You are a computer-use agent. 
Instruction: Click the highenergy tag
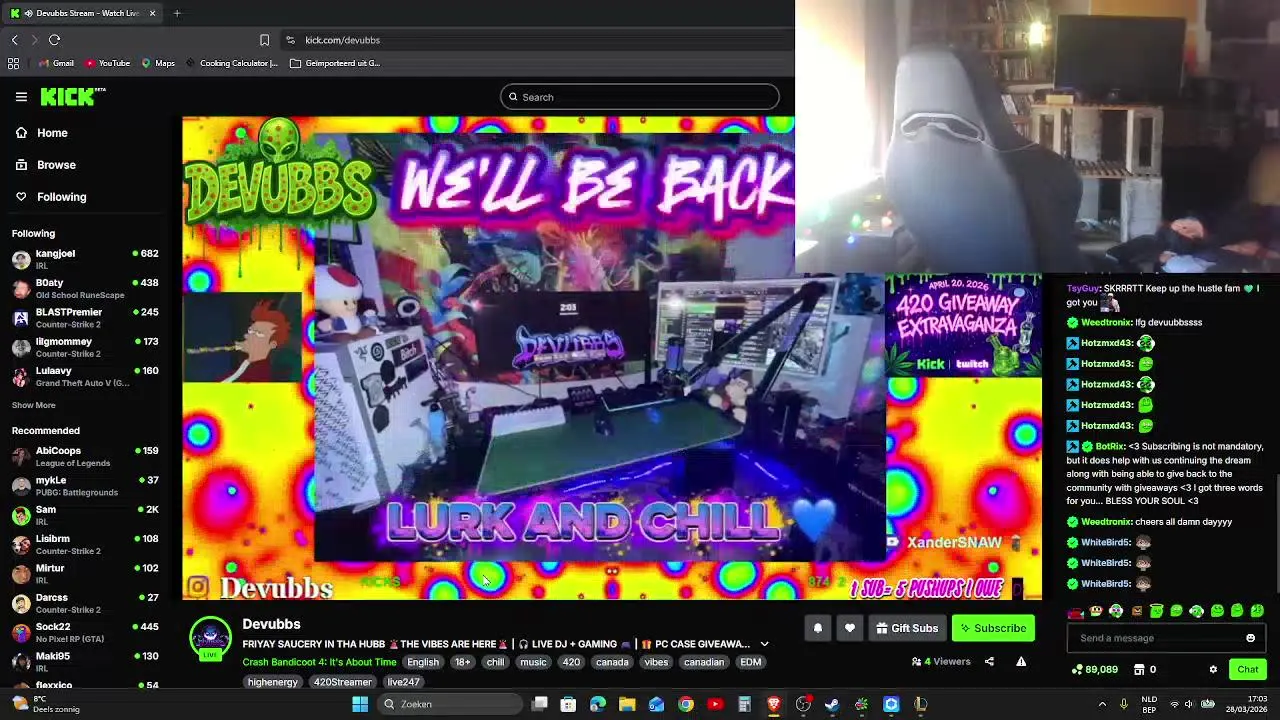273,682
